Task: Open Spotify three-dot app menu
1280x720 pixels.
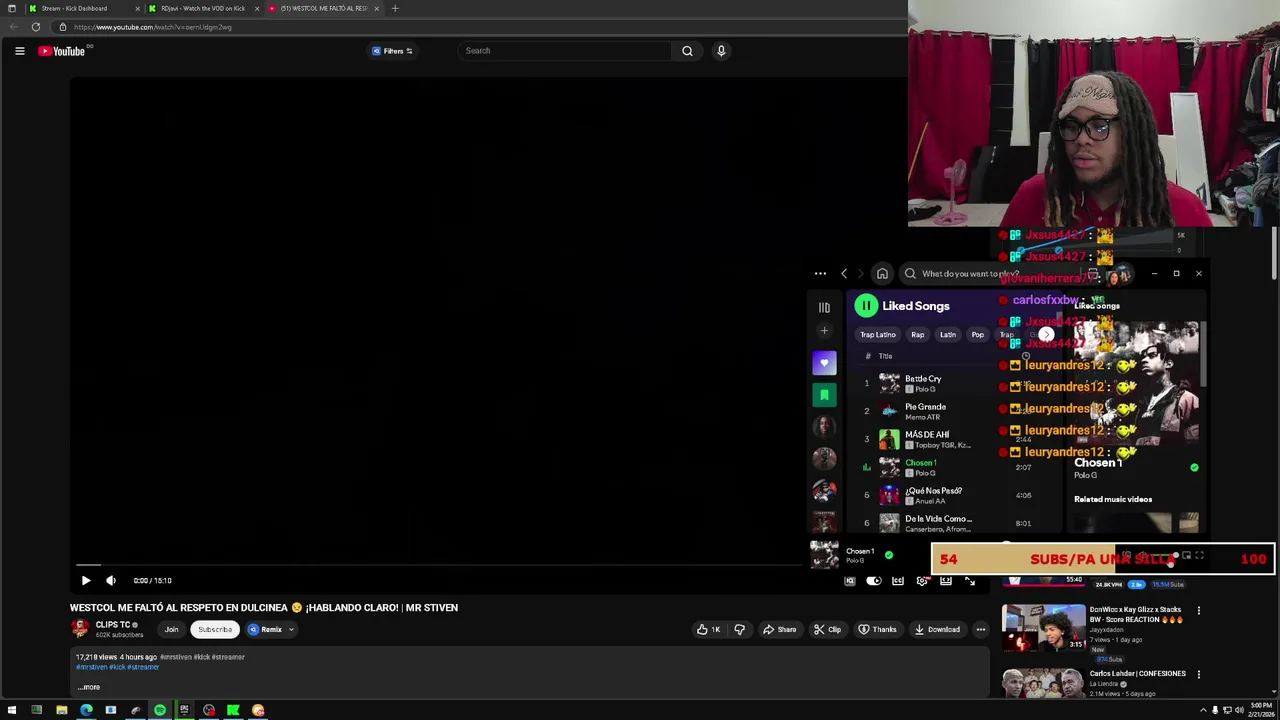Action: pos(820,274)
